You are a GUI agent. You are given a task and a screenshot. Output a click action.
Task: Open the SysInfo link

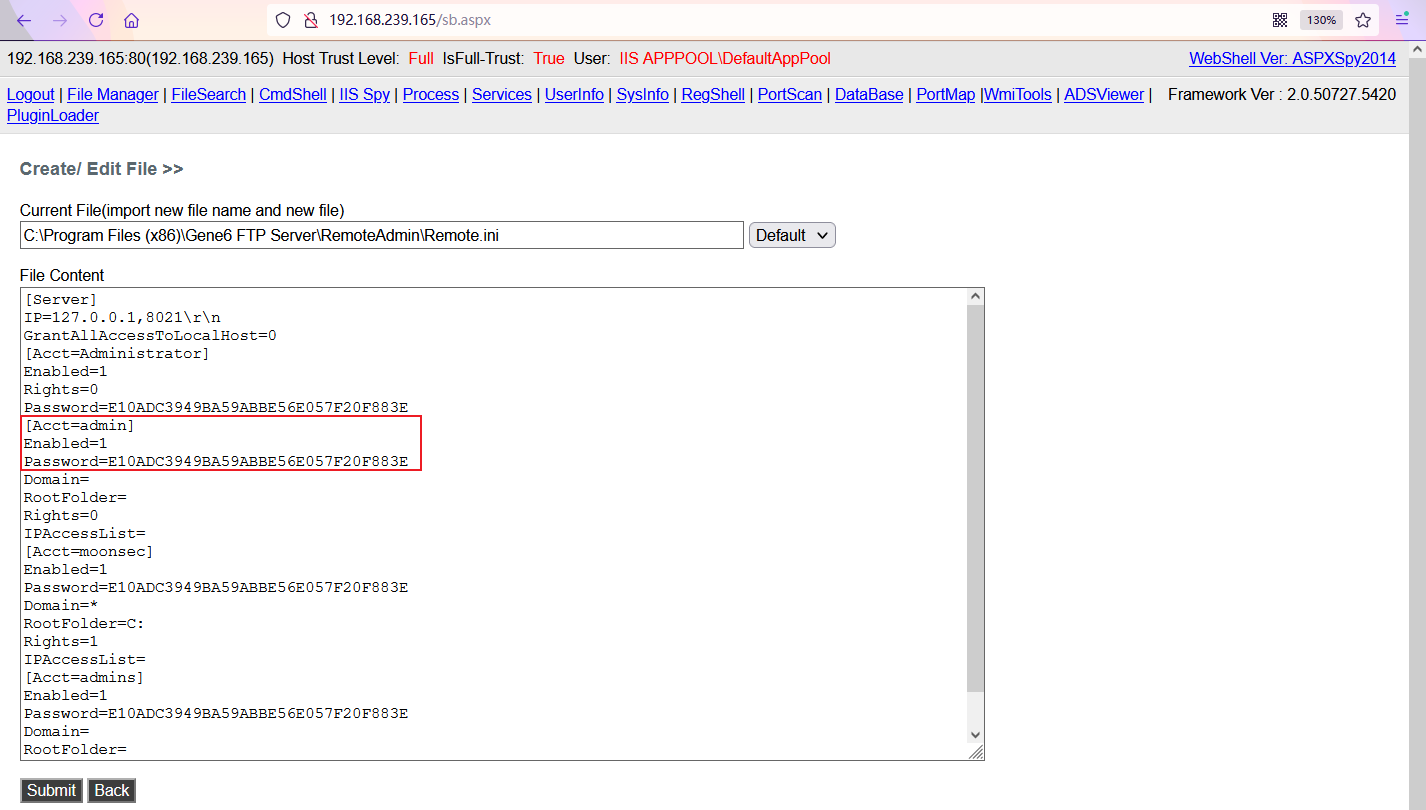642,95
